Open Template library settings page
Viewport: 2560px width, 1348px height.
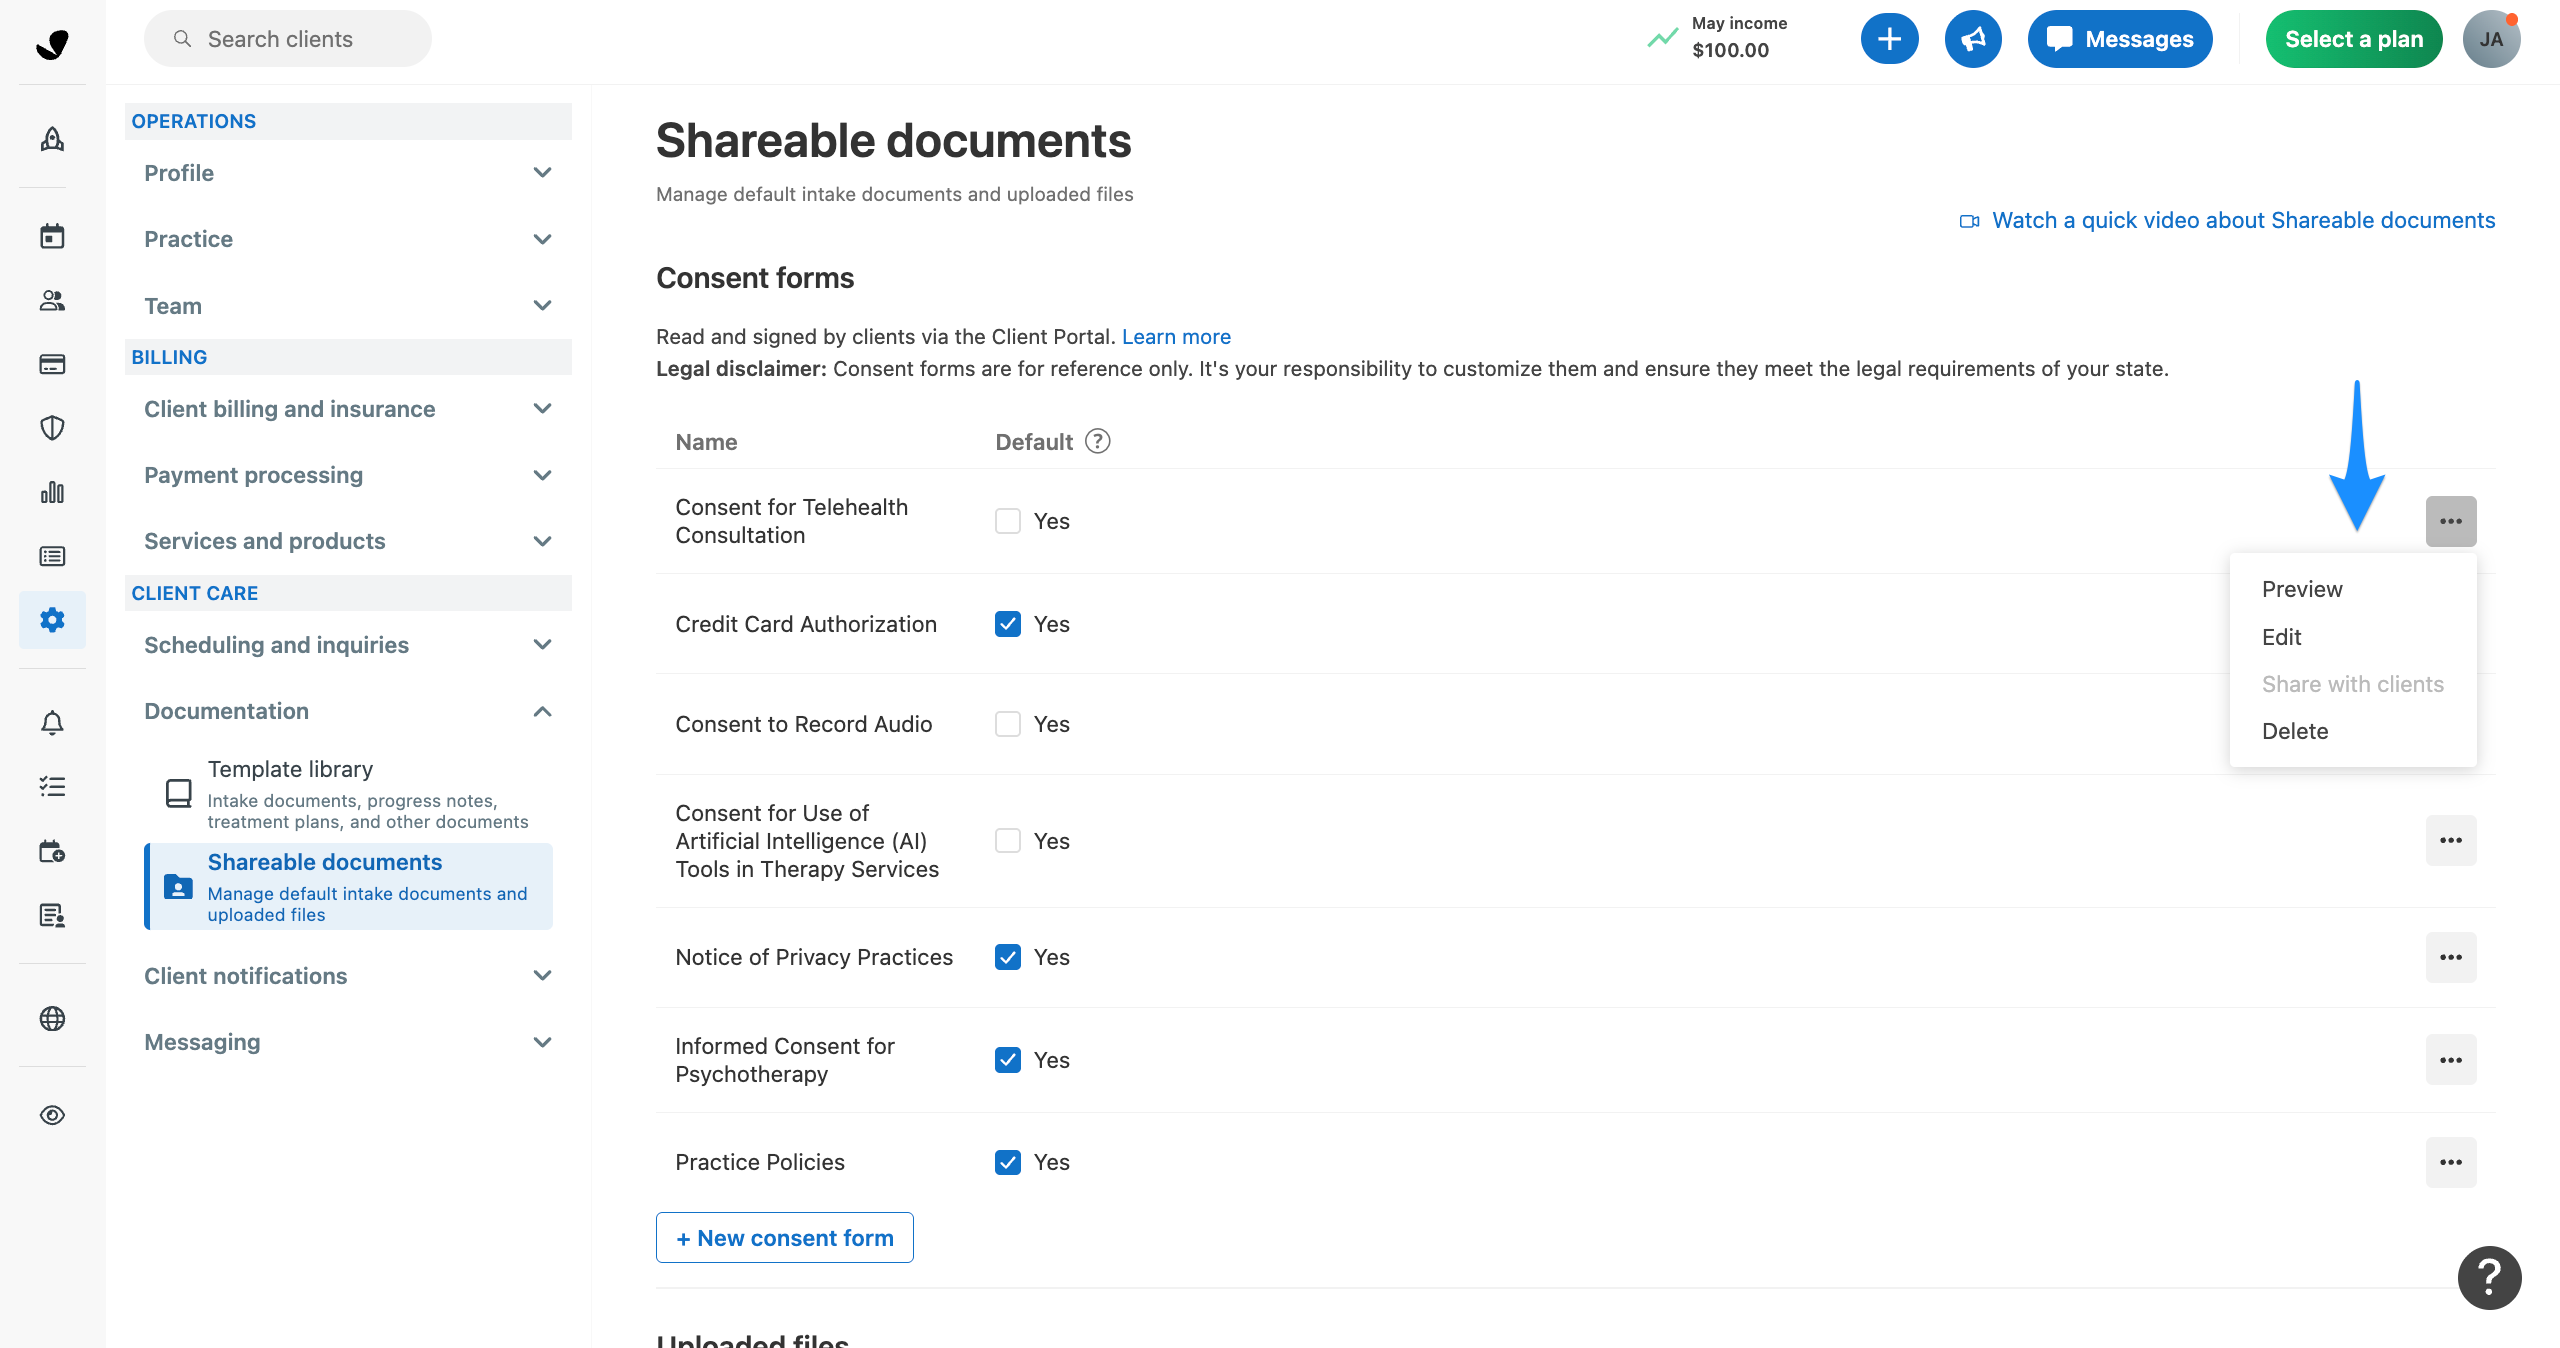click(348, 794)
